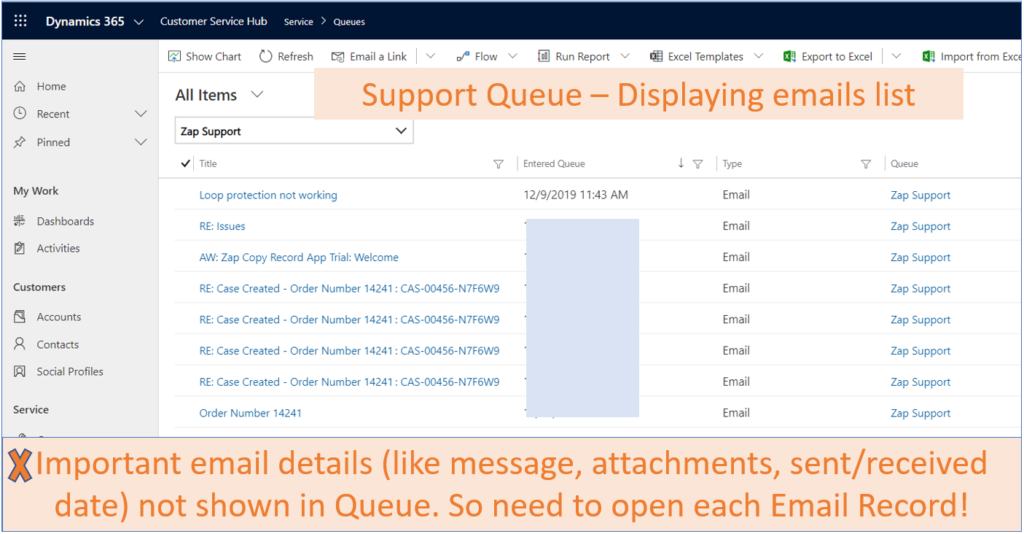
Task: Click the Queues breadcrumb
Action: pos(349,22)
